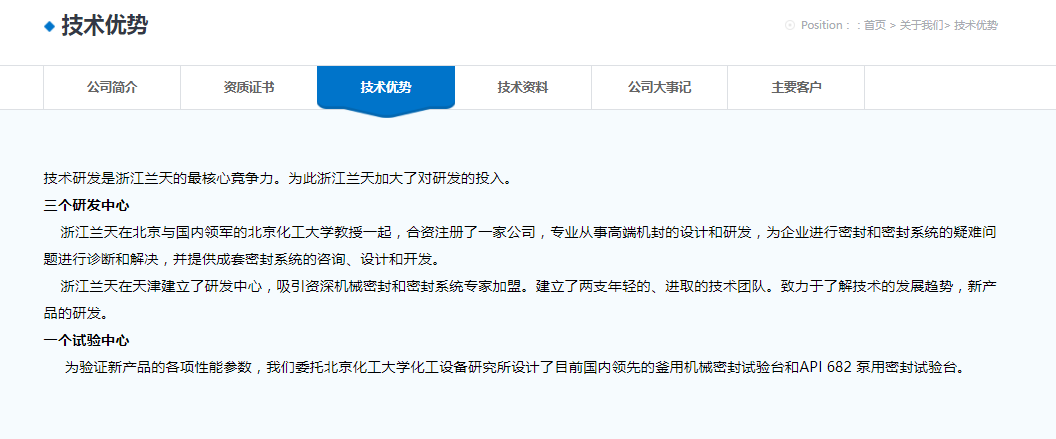Click the paragraph starting 为验证新产品的各项性能参数
The height and width of the screenshot is (439, 1056).
click(518, 368)
